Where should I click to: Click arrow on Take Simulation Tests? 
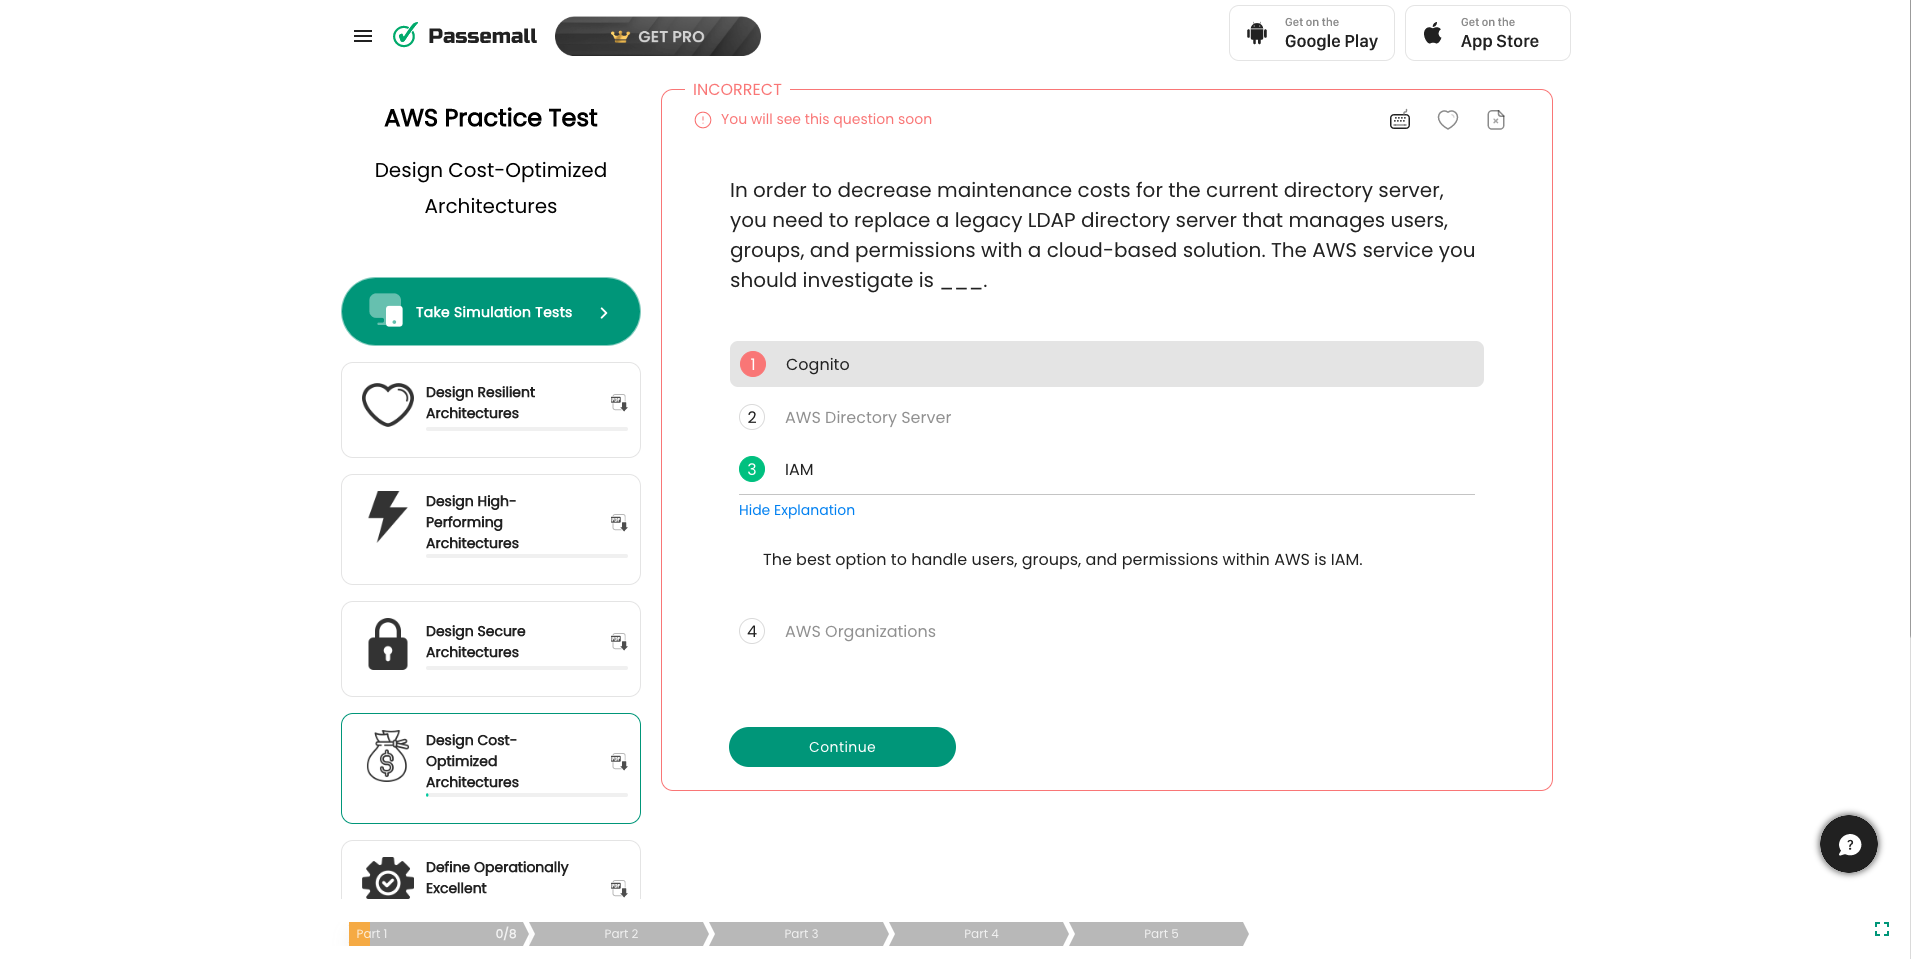pos(604,313)
